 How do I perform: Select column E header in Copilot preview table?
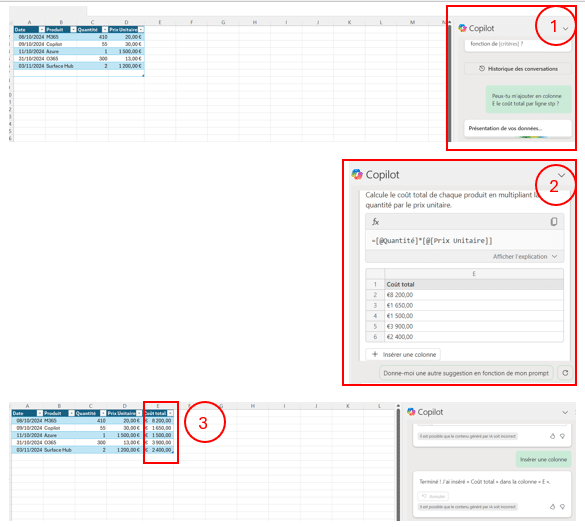tap(474, 274)
